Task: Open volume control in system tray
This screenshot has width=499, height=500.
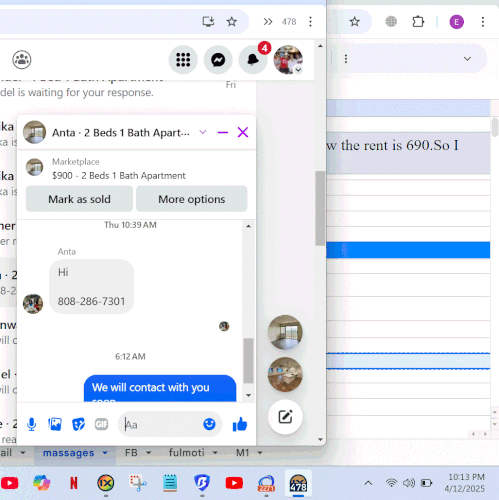Action: pos(408,483)
